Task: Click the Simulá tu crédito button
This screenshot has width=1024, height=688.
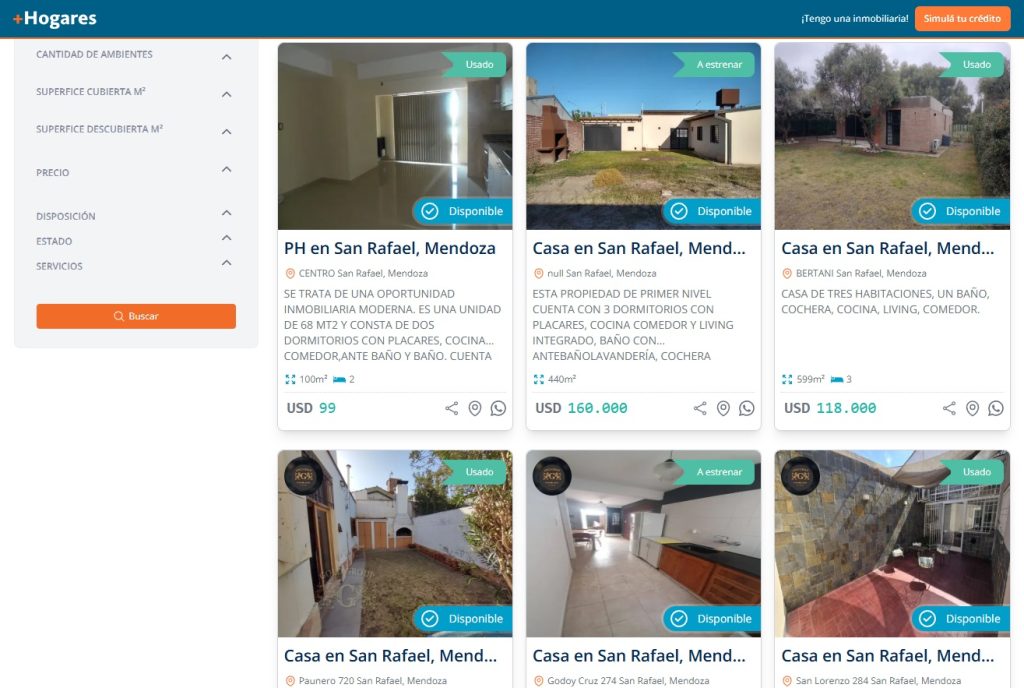Action: coord(962,18)
